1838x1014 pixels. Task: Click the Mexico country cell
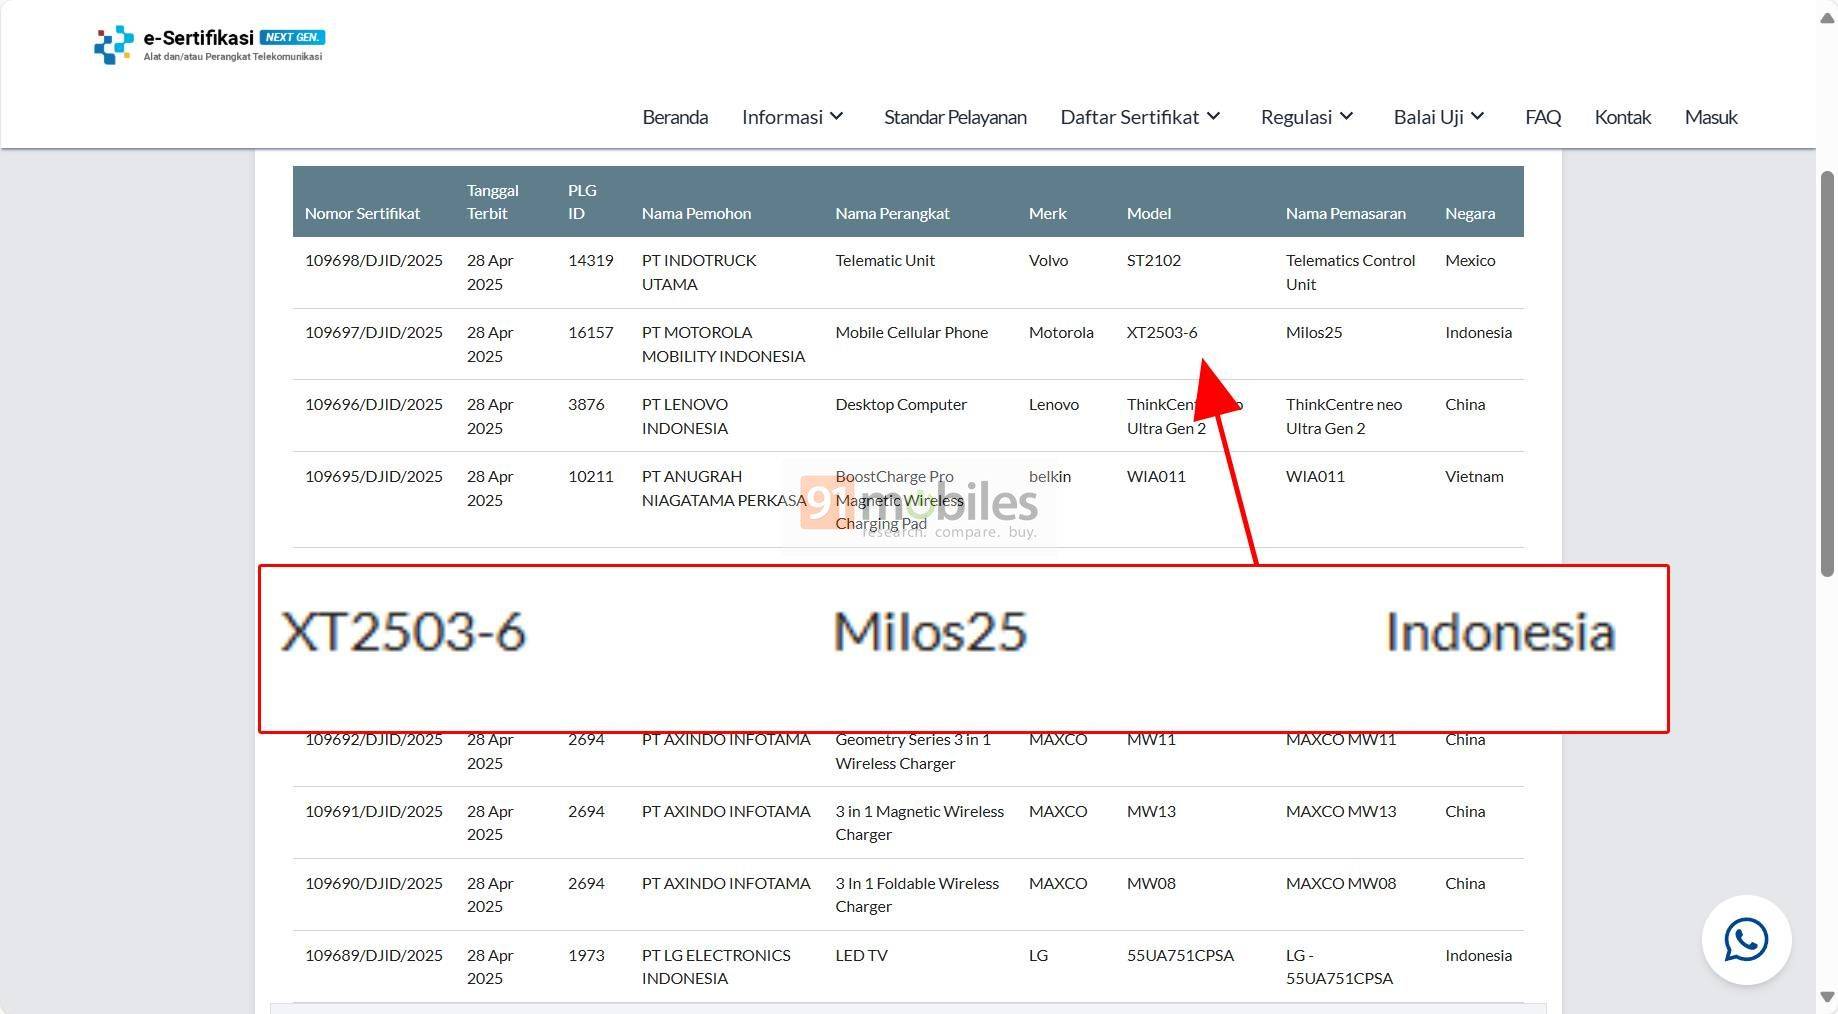click(1469, 261)
